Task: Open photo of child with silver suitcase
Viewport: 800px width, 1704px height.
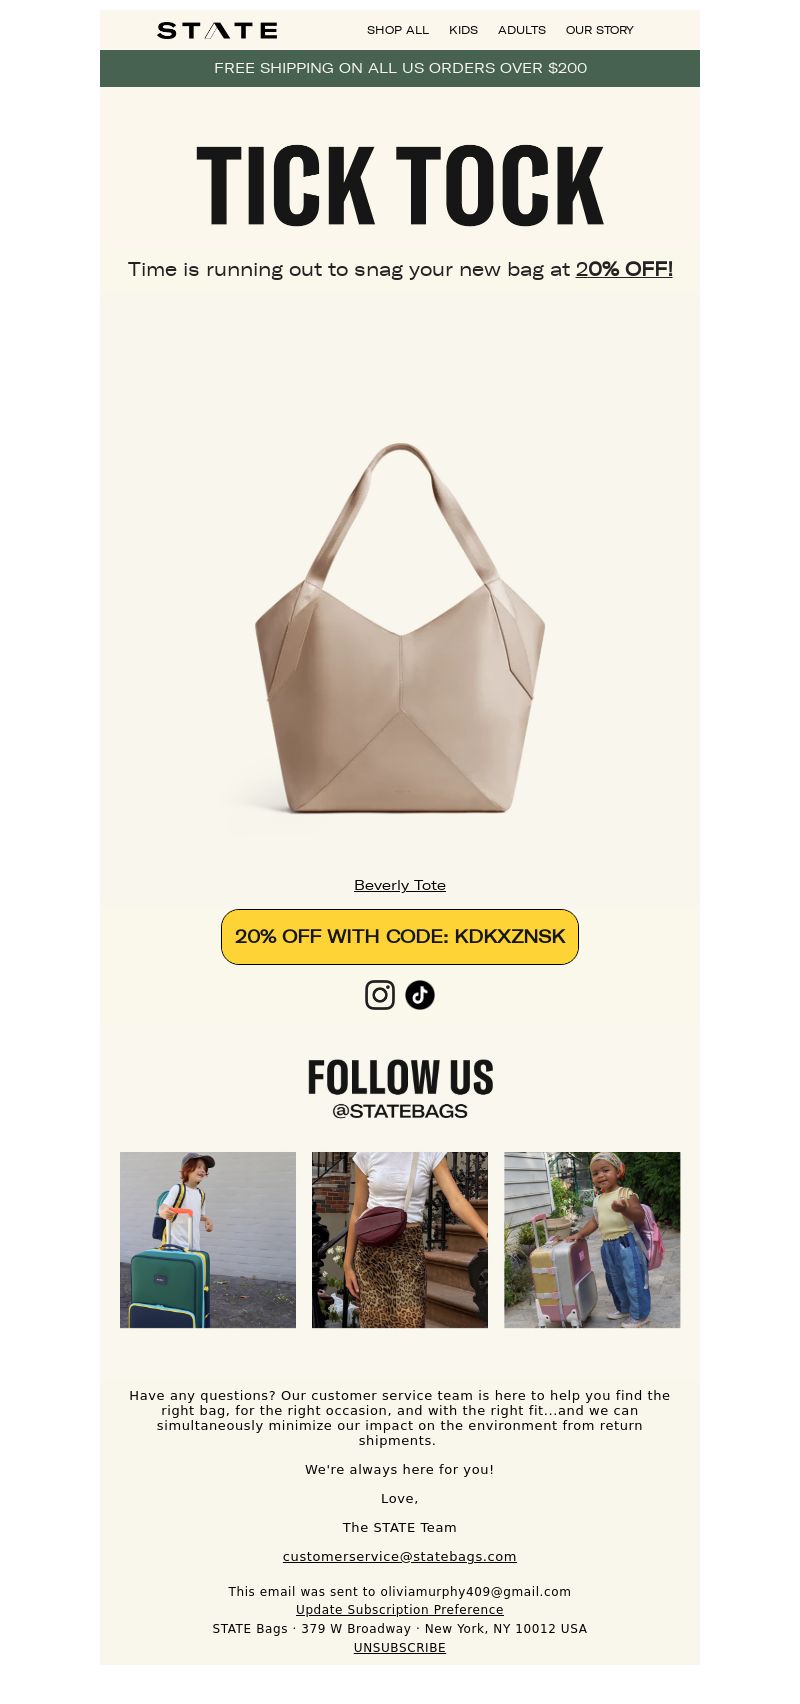Action: point(592,1240)
